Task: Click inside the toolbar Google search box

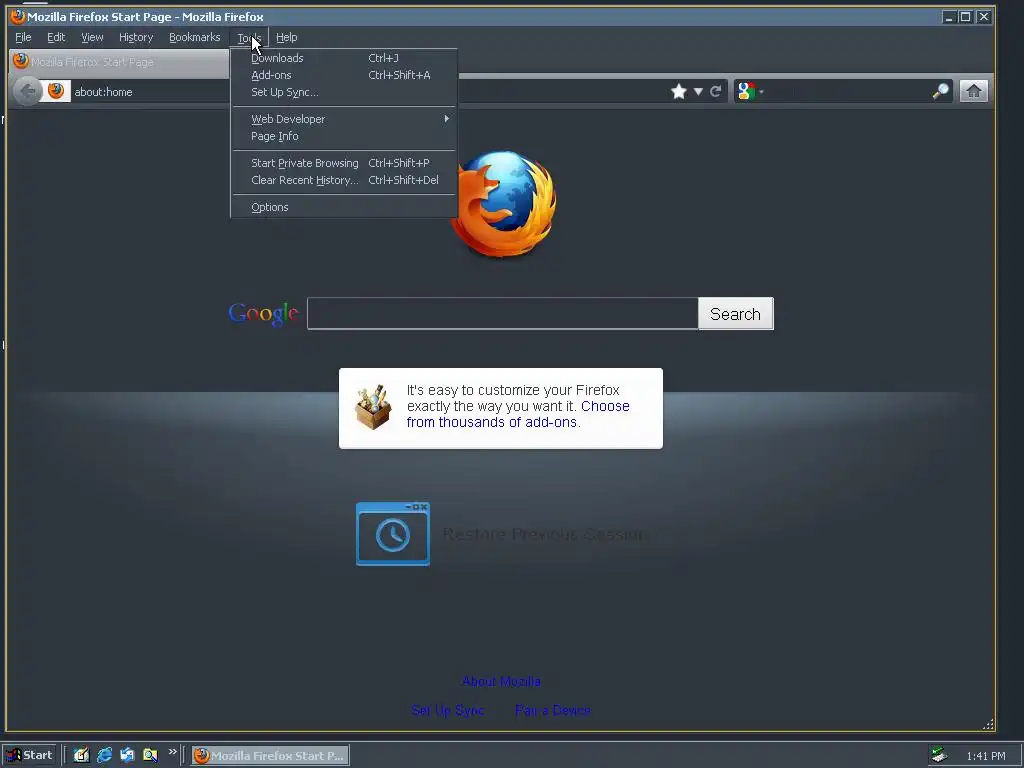Action: pyautogui.click(x=848, y=91)
